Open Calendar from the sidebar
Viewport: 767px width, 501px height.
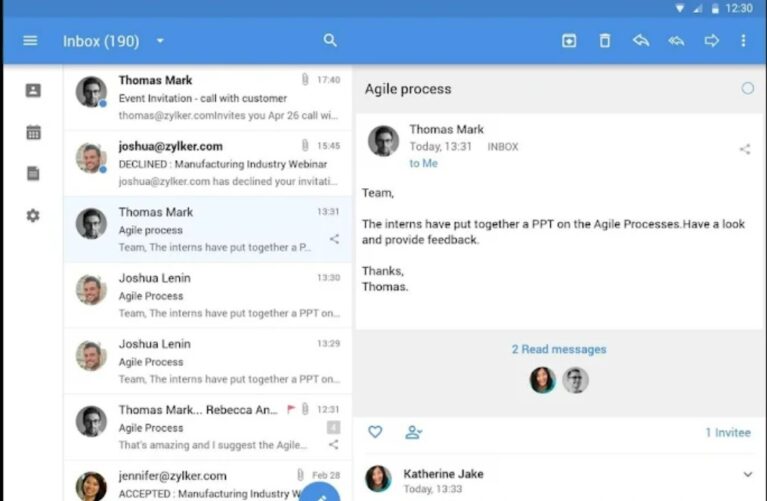click(33, 132)
